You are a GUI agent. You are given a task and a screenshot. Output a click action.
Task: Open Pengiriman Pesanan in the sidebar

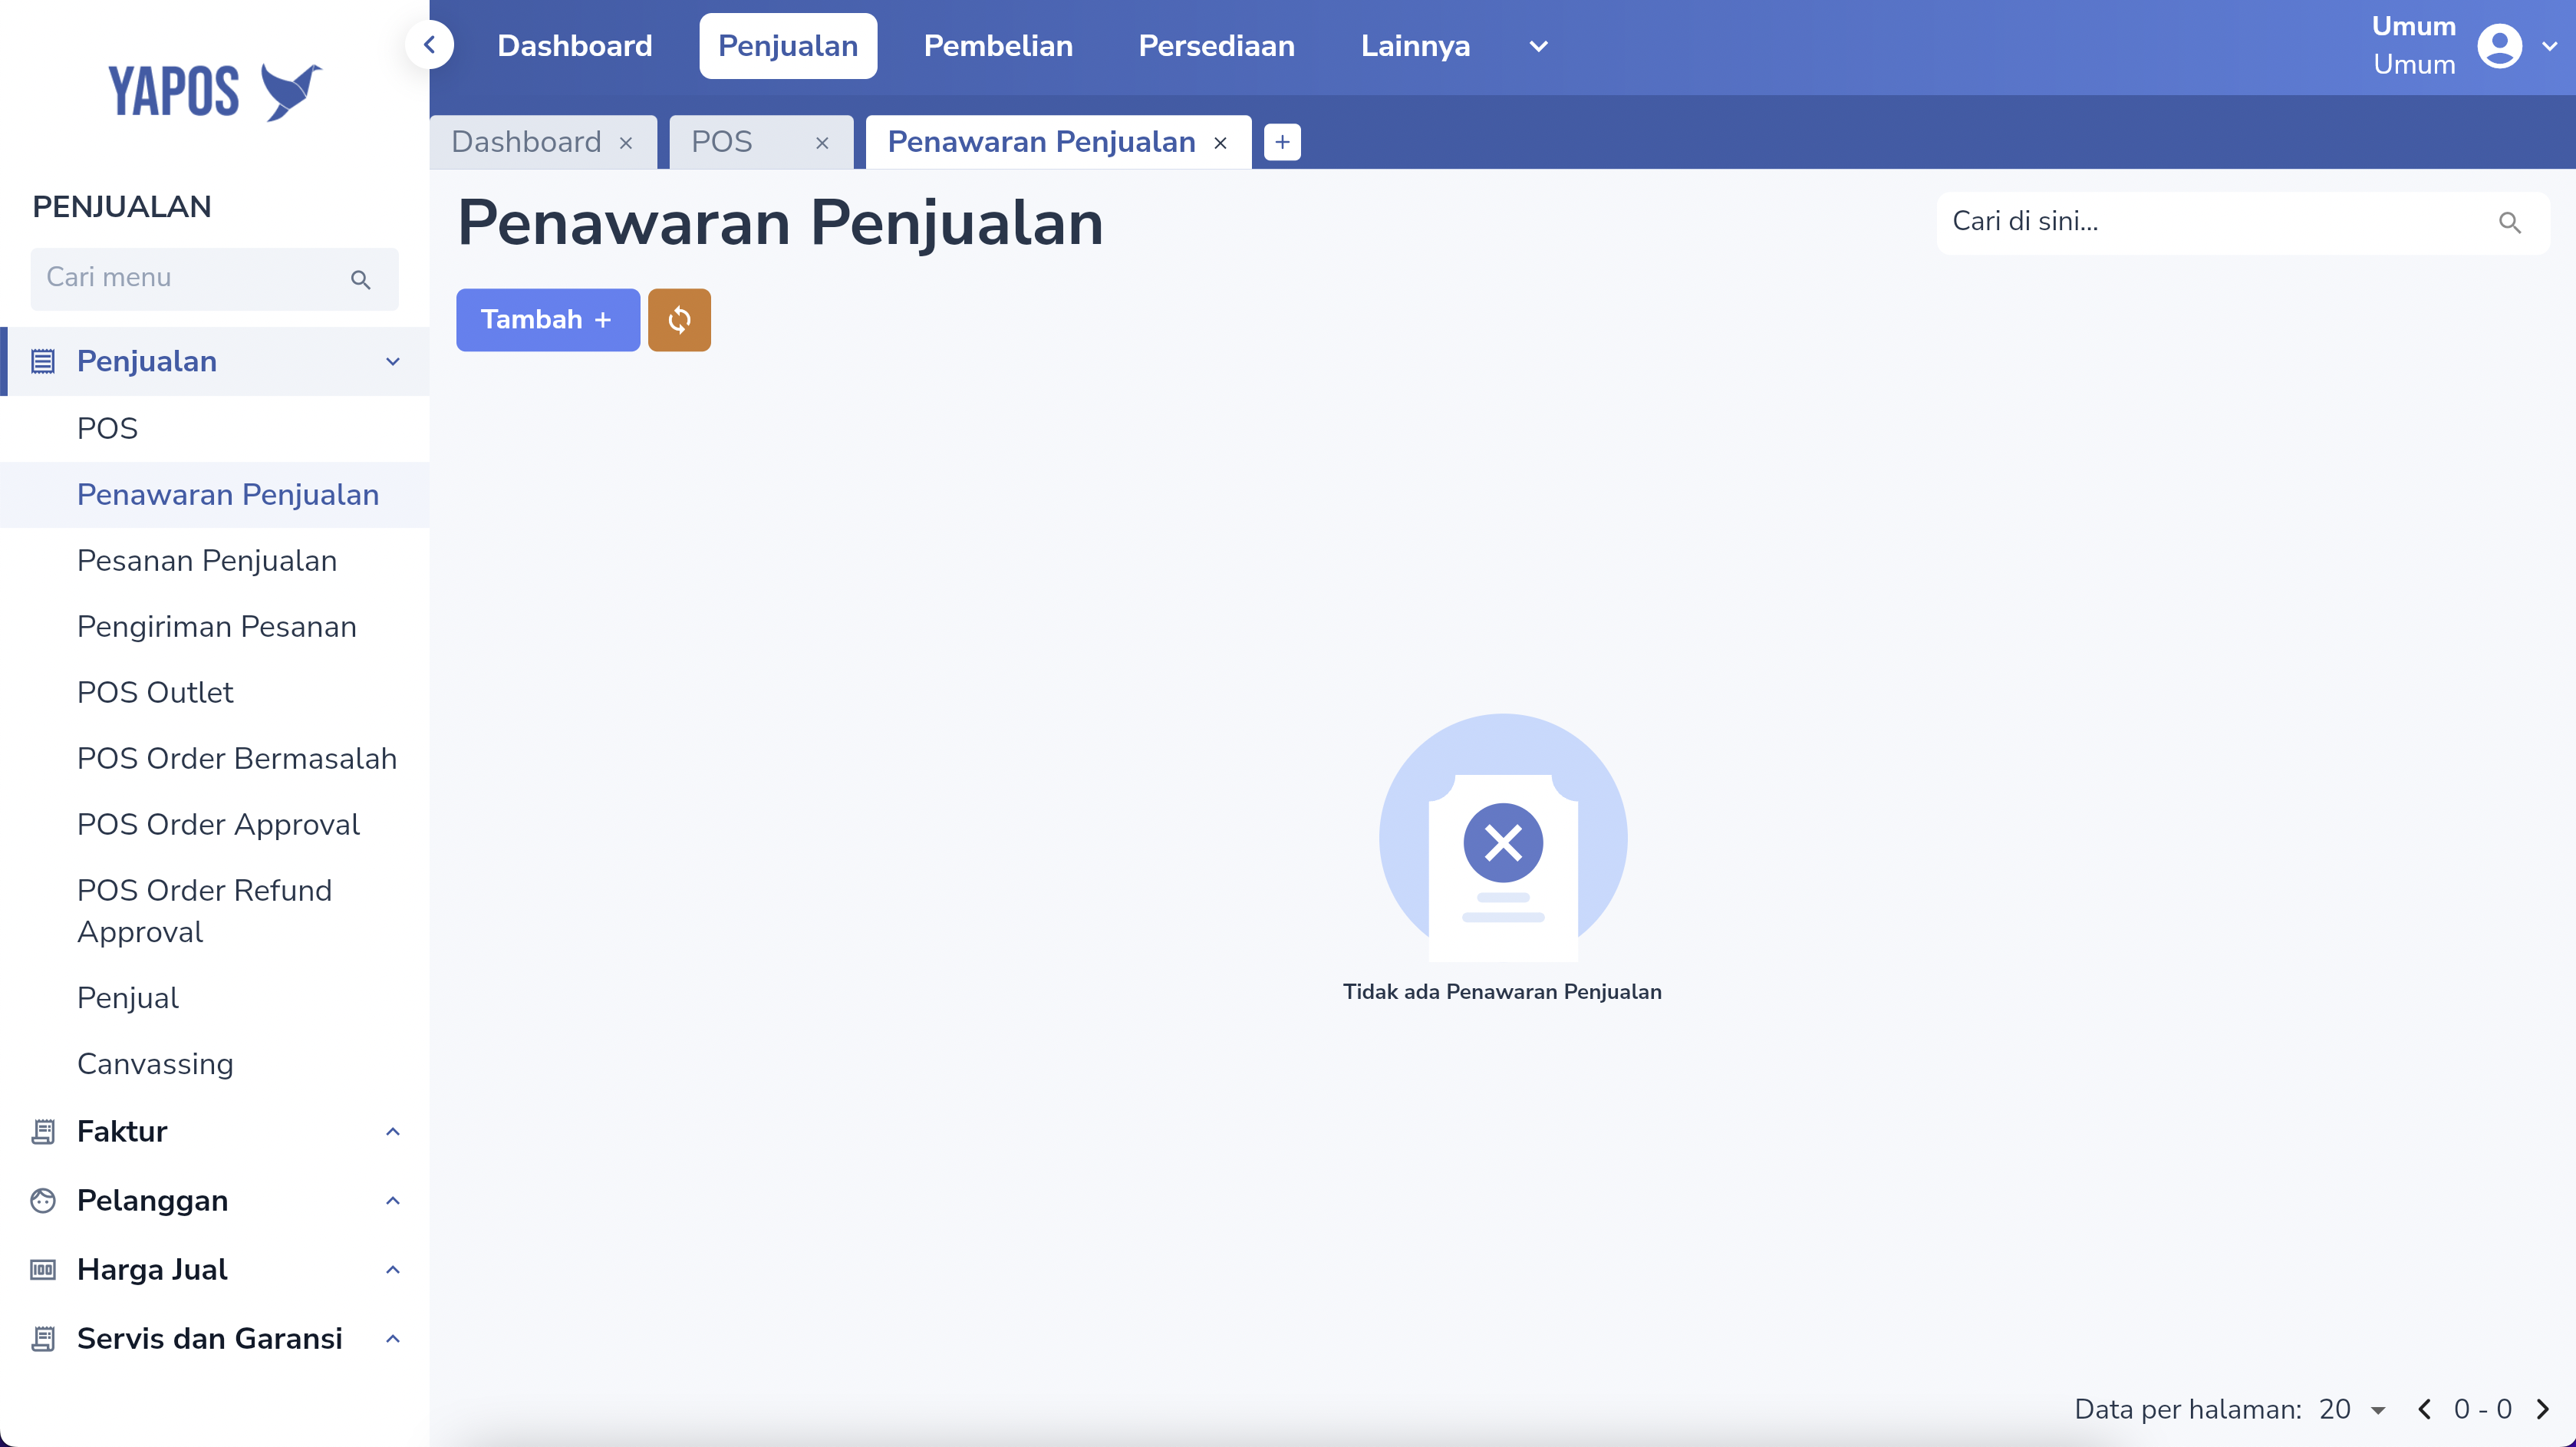215,626
